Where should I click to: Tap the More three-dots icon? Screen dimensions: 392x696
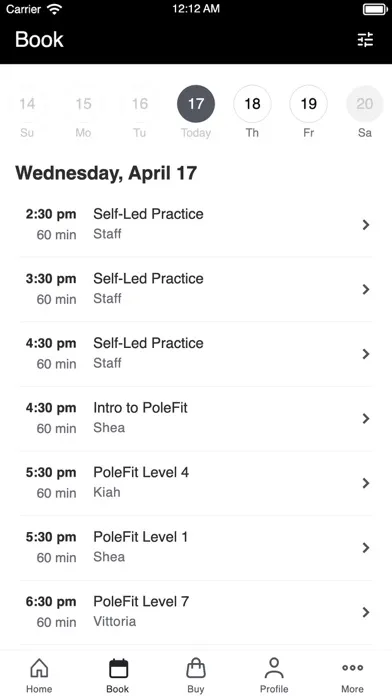coord(352,668)
